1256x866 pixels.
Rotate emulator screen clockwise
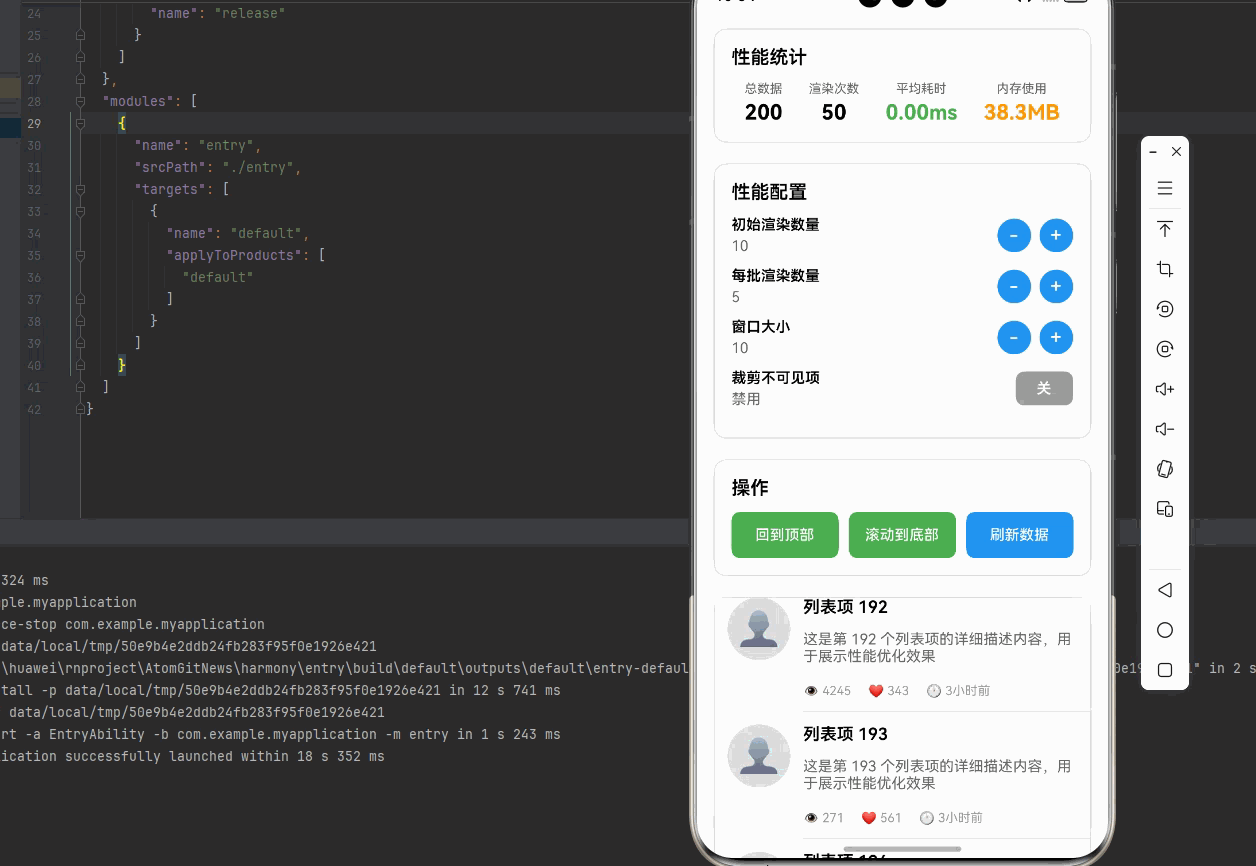[x=1164, y=349]
